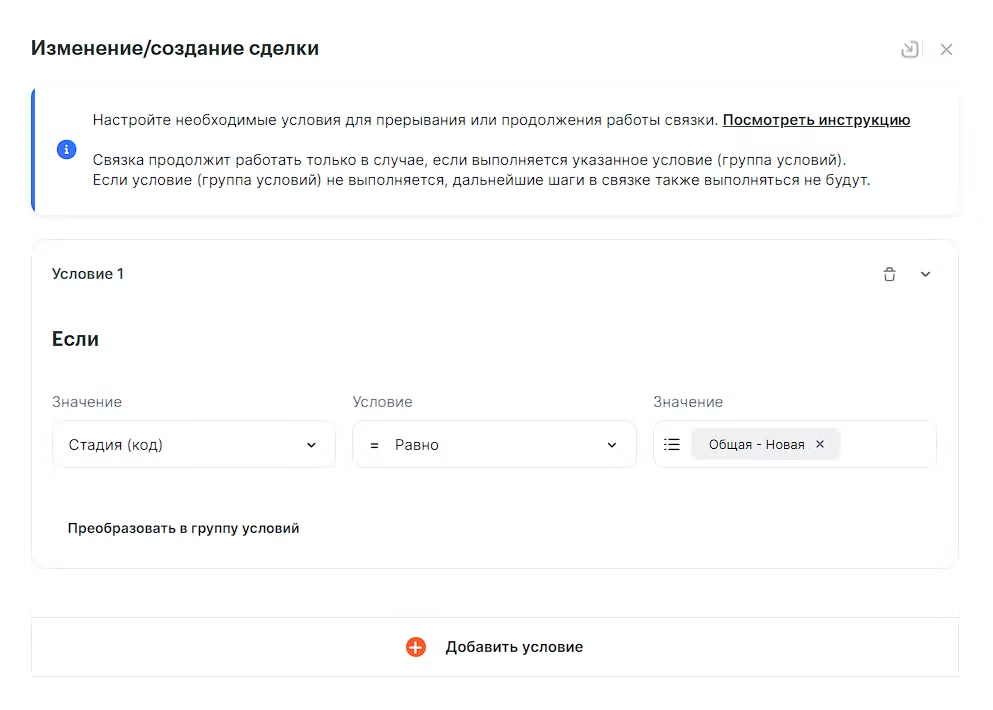Open the Посмотреть инструкцию link
Viewport: 993px width, 710px height.
[816, 120]
